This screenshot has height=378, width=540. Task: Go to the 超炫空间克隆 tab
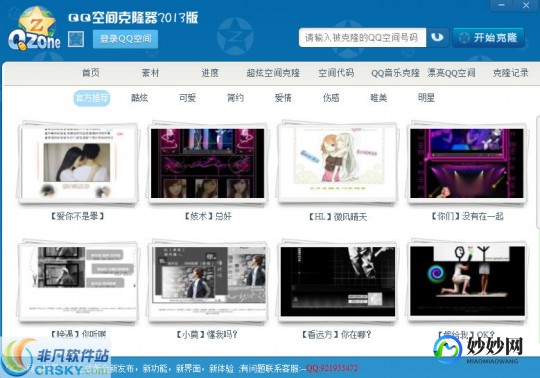(x=273, y=73)
